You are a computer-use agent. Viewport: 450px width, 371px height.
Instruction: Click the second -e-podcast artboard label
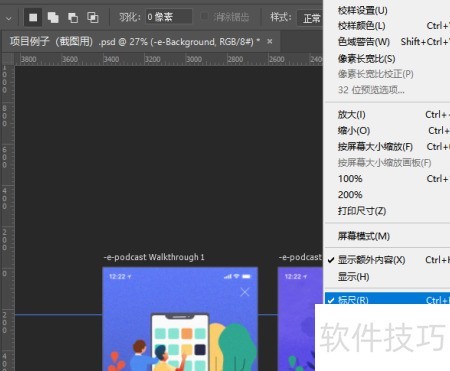tap(300, 257)
